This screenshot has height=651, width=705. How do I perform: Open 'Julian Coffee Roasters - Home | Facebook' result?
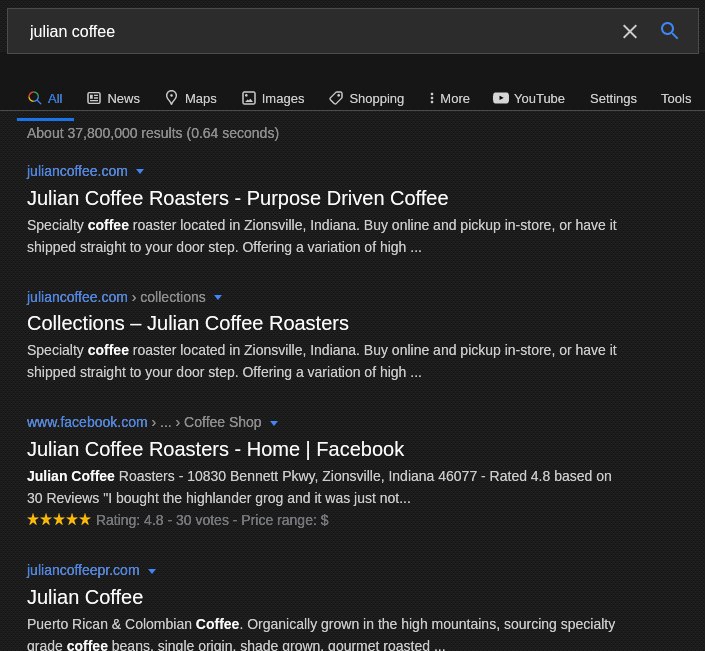(215, 449)
